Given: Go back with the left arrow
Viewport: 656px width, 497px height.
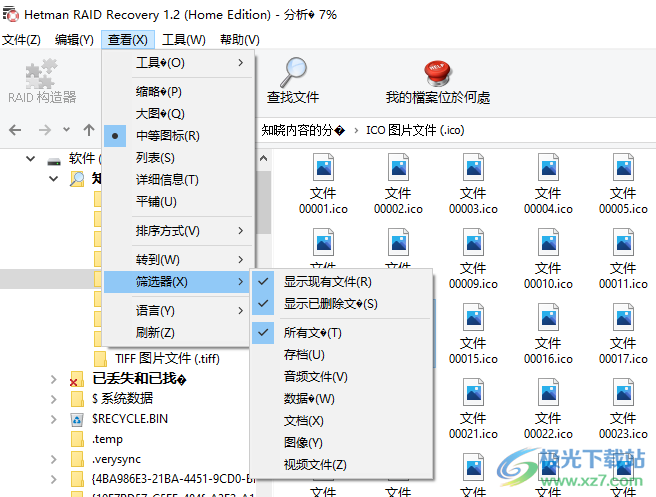Looking at the screenshot, I should 15,130.
